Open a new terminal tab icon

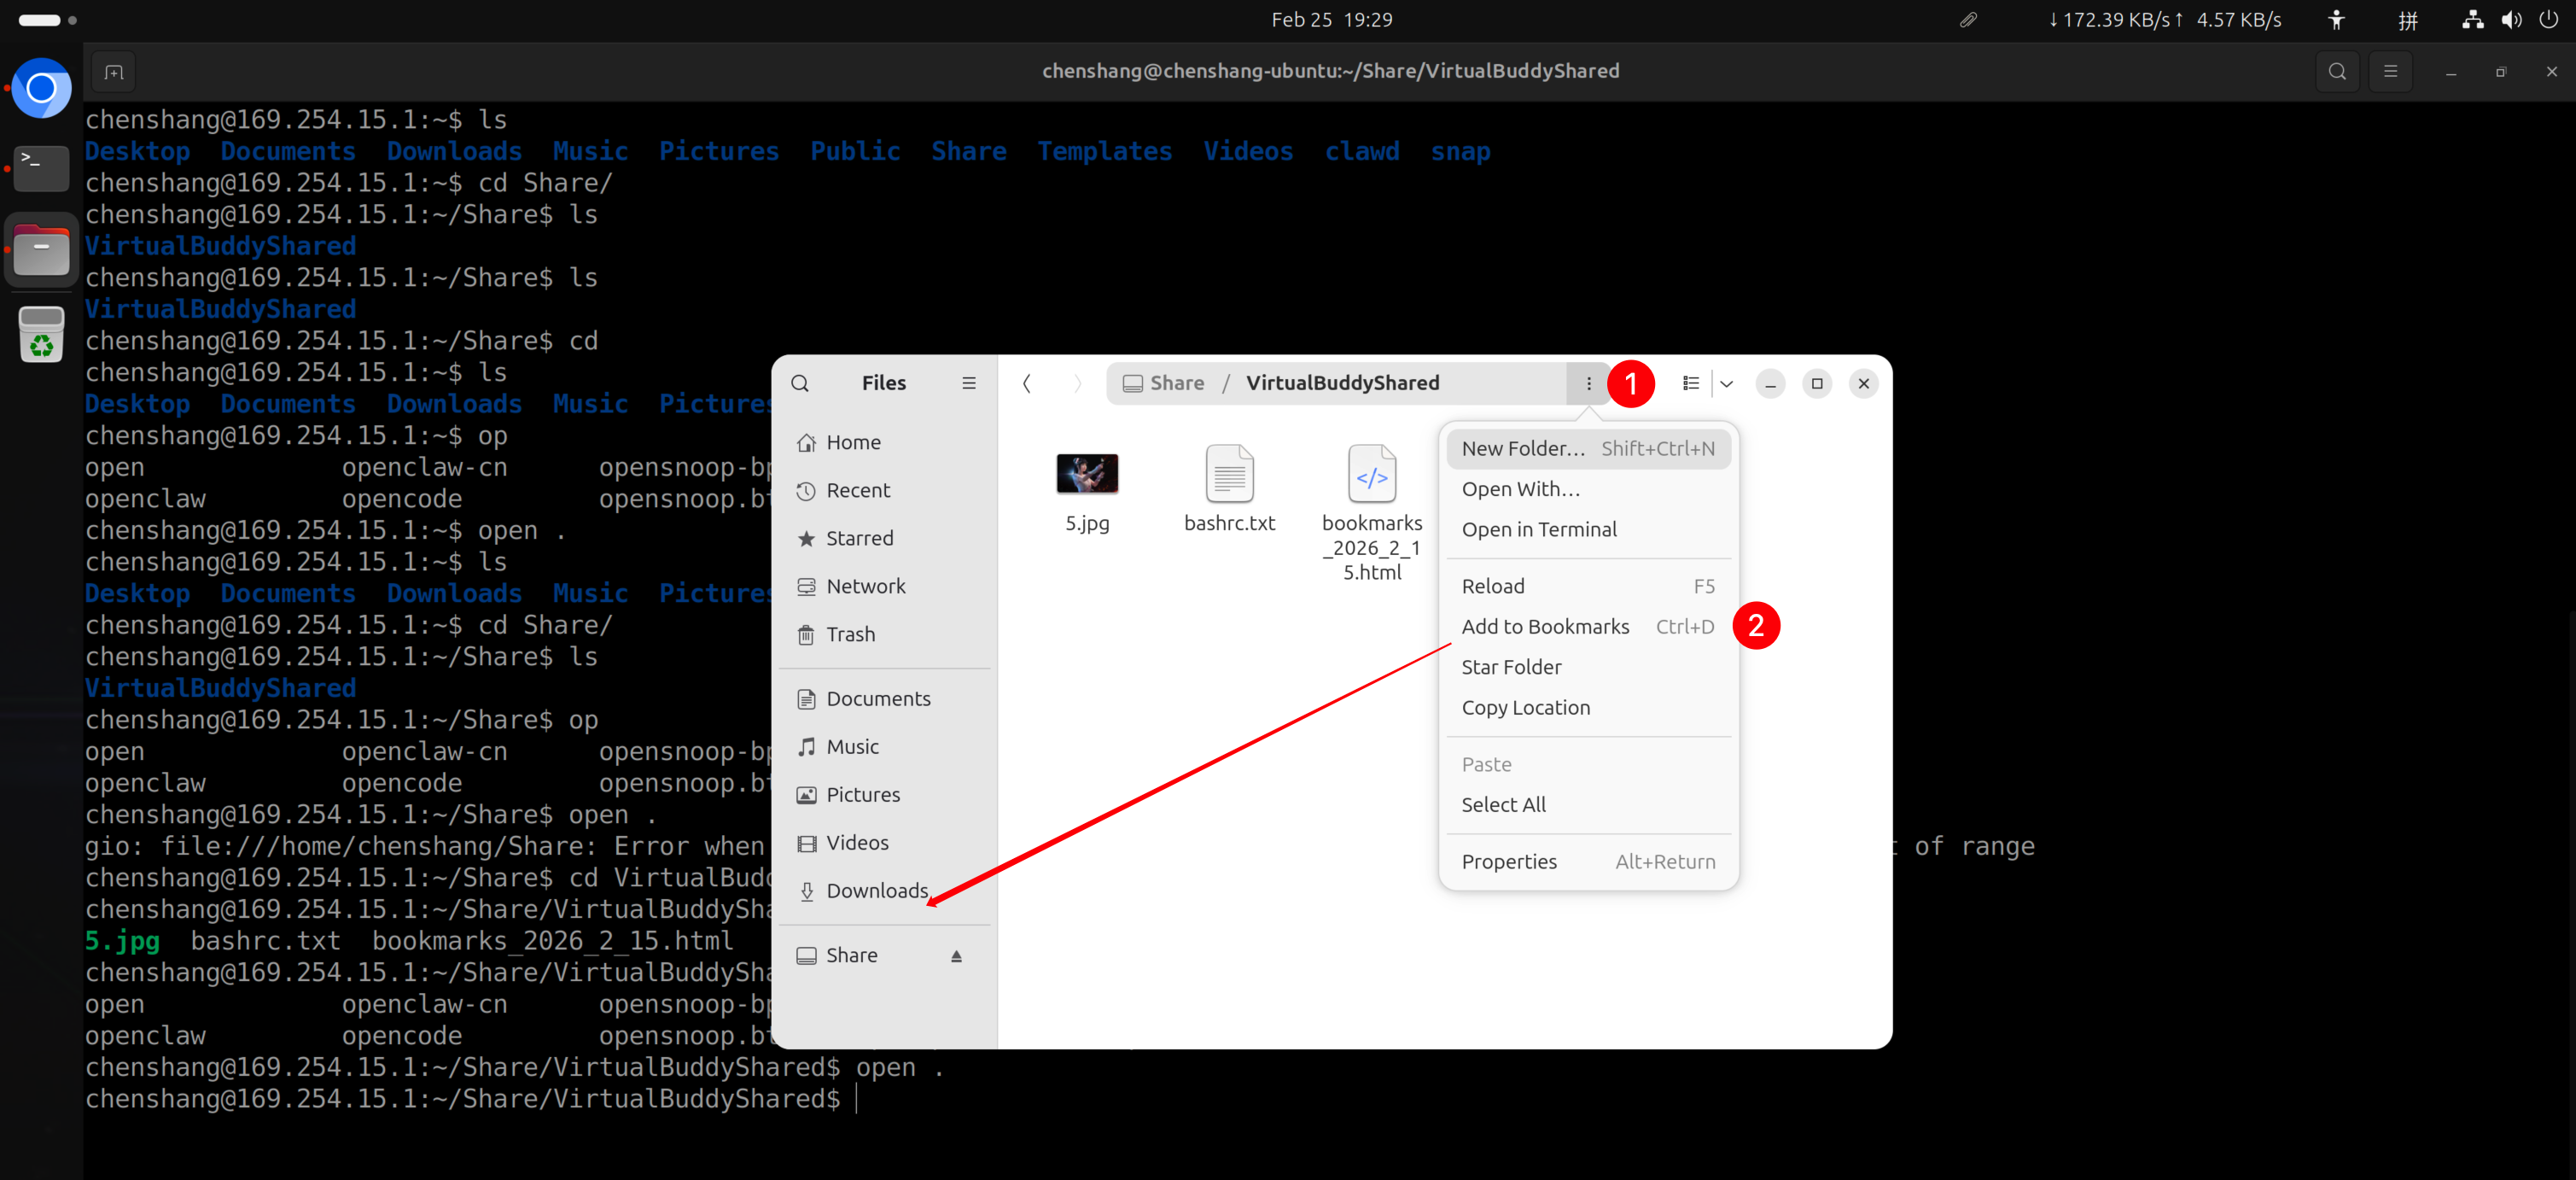click(x=114, y=72)
